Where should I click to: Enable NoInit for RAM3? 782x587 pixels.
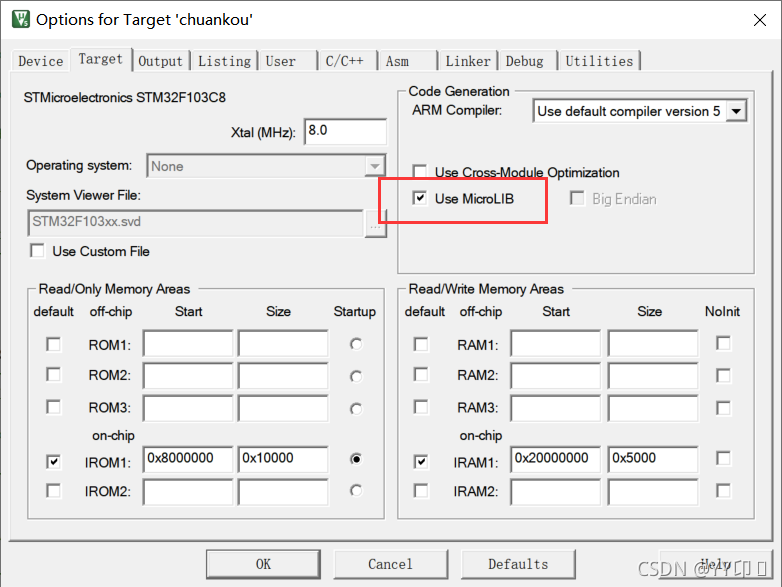click(x=723, y=408)
